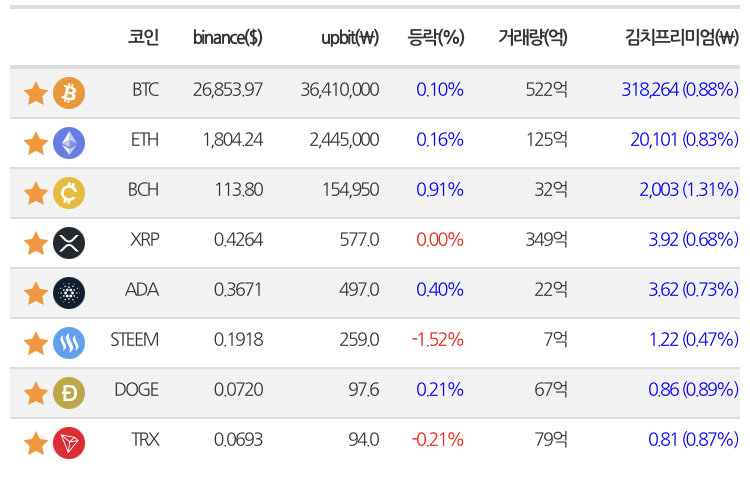Image resolution: width=750 pixels, height=477 pixels.
Task: Click the STEEM coin logo
Action: 69,343
